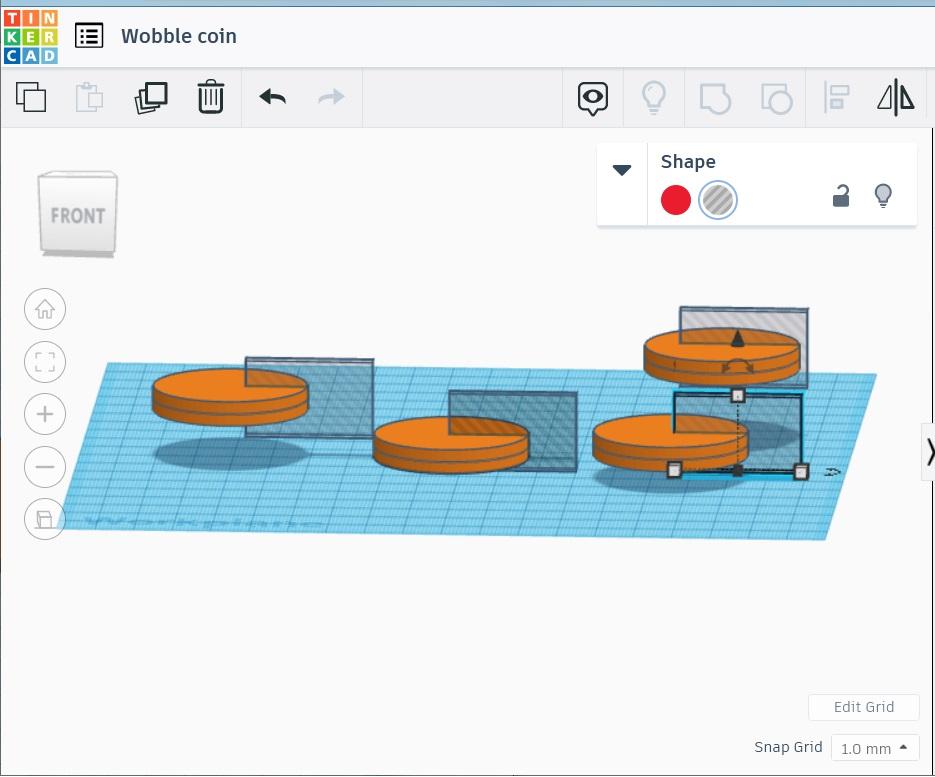The width and height of the screenshot is (935, 777).
Task: Click the top white resize handle
Action: (738, 395)
